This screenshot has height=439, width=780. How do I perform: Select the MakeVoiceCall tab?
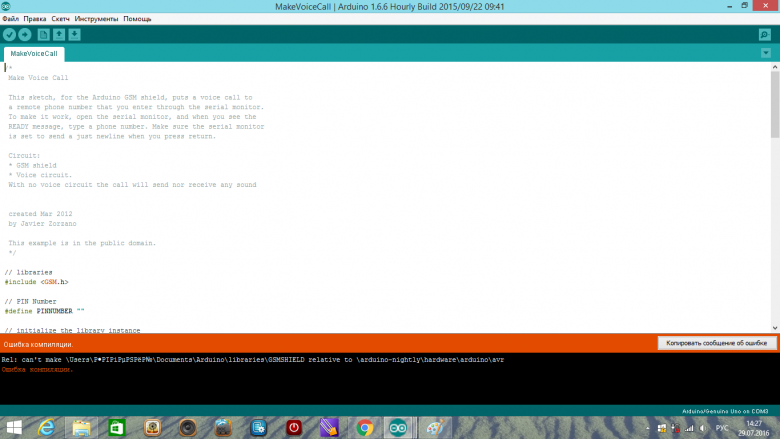click(34, 54)
